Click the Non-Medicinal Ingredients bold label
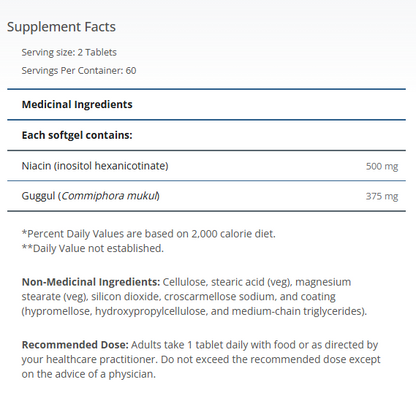The height and width of the screenshot is (393, 416). [x=91, y=282]
